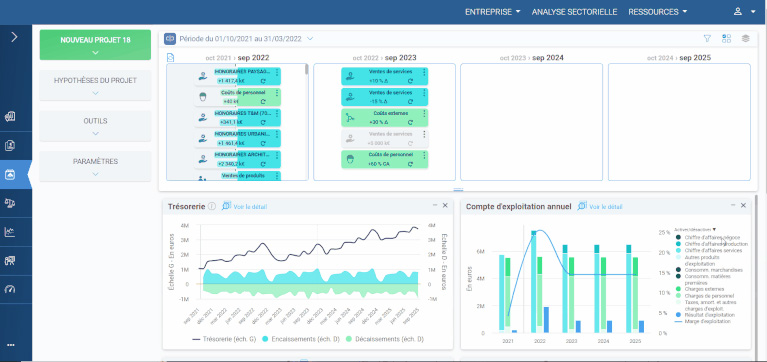Click the blue period icon beside Période
Viewport: 767px width, 362px height.
click(x=170, y=38)
